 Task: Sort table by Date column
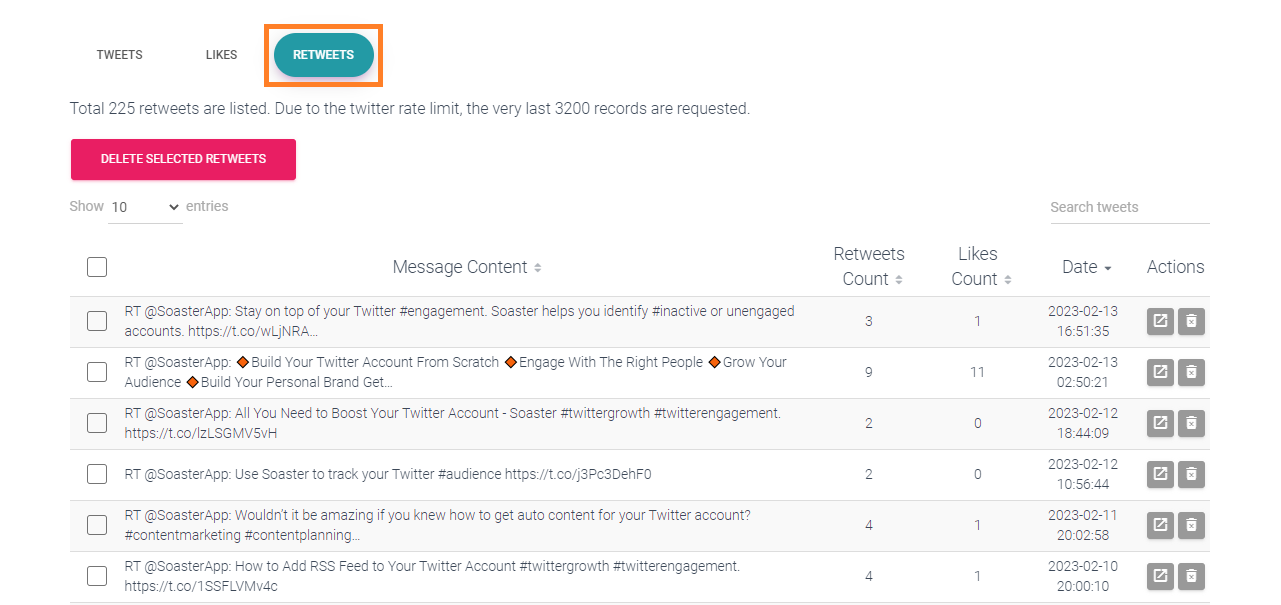click(1086, 267)
